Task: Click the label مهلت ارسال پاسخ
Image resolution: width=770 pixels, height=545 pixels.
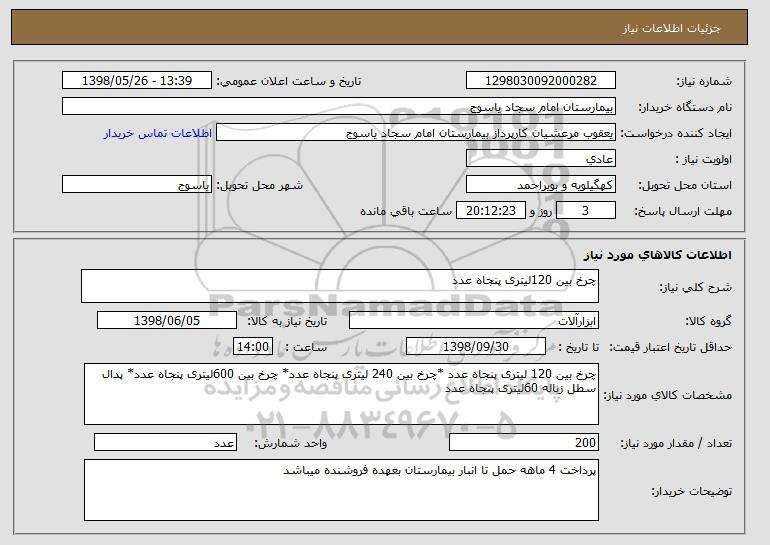Action: click(x=683, y=211)
